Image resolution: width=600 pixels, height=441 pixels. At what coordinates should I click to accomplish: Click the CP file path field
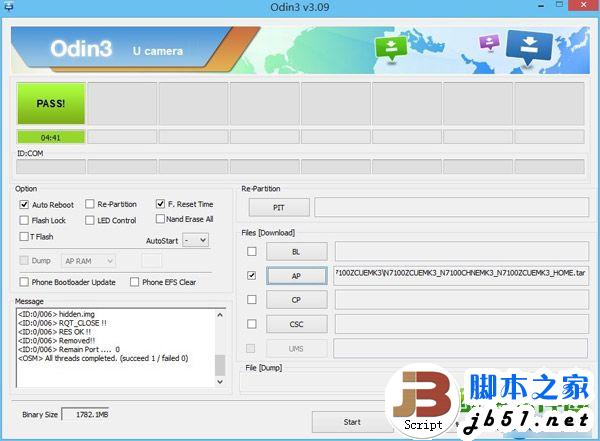(x=461, y=299)
